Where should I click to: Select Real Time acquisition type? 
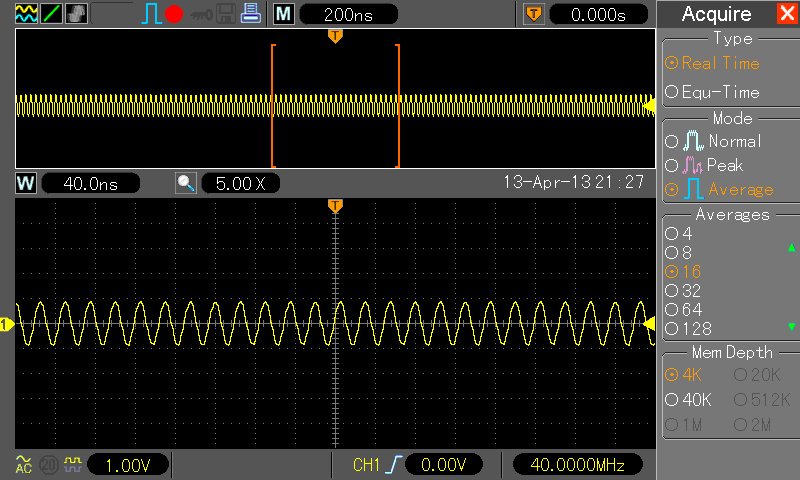tap(713, 63)
